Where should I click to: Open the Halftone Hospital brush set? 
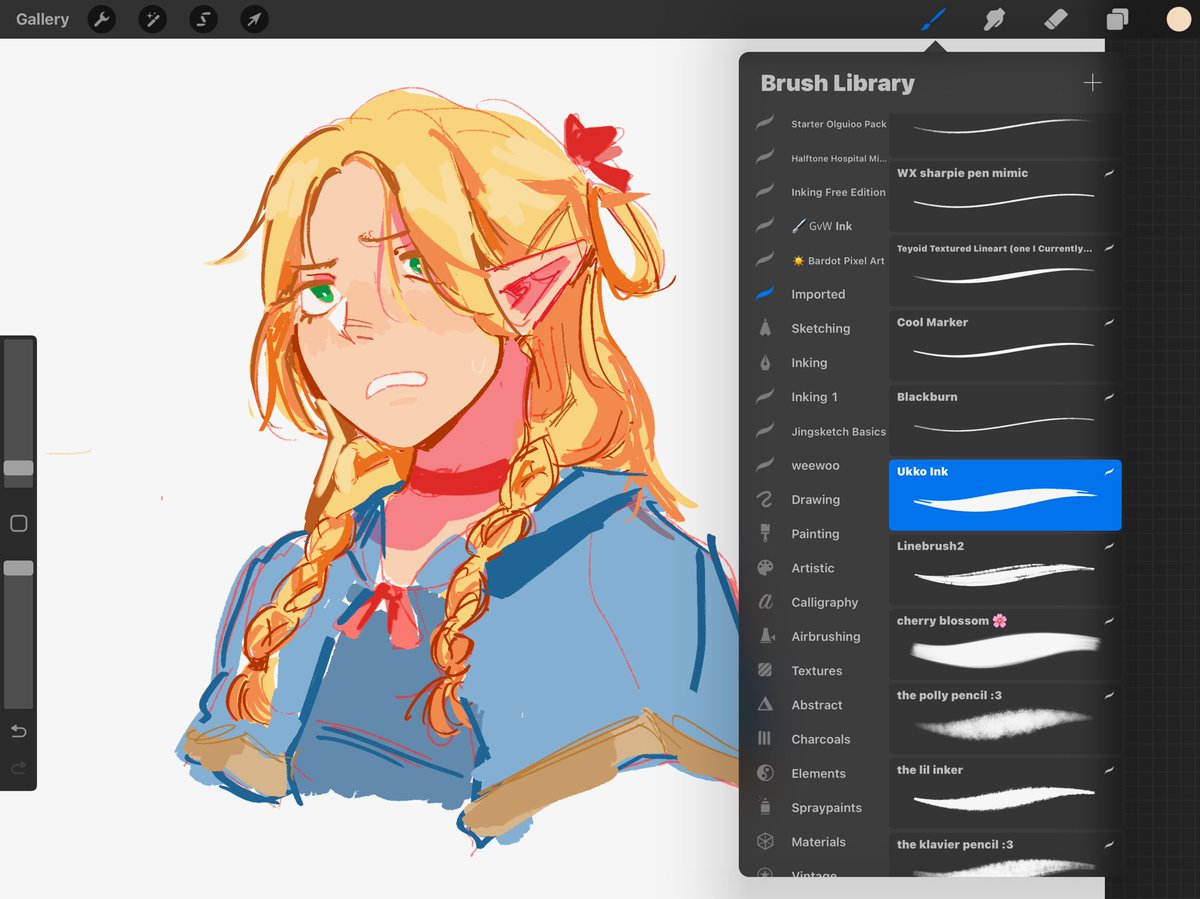(x=820, y=158)
